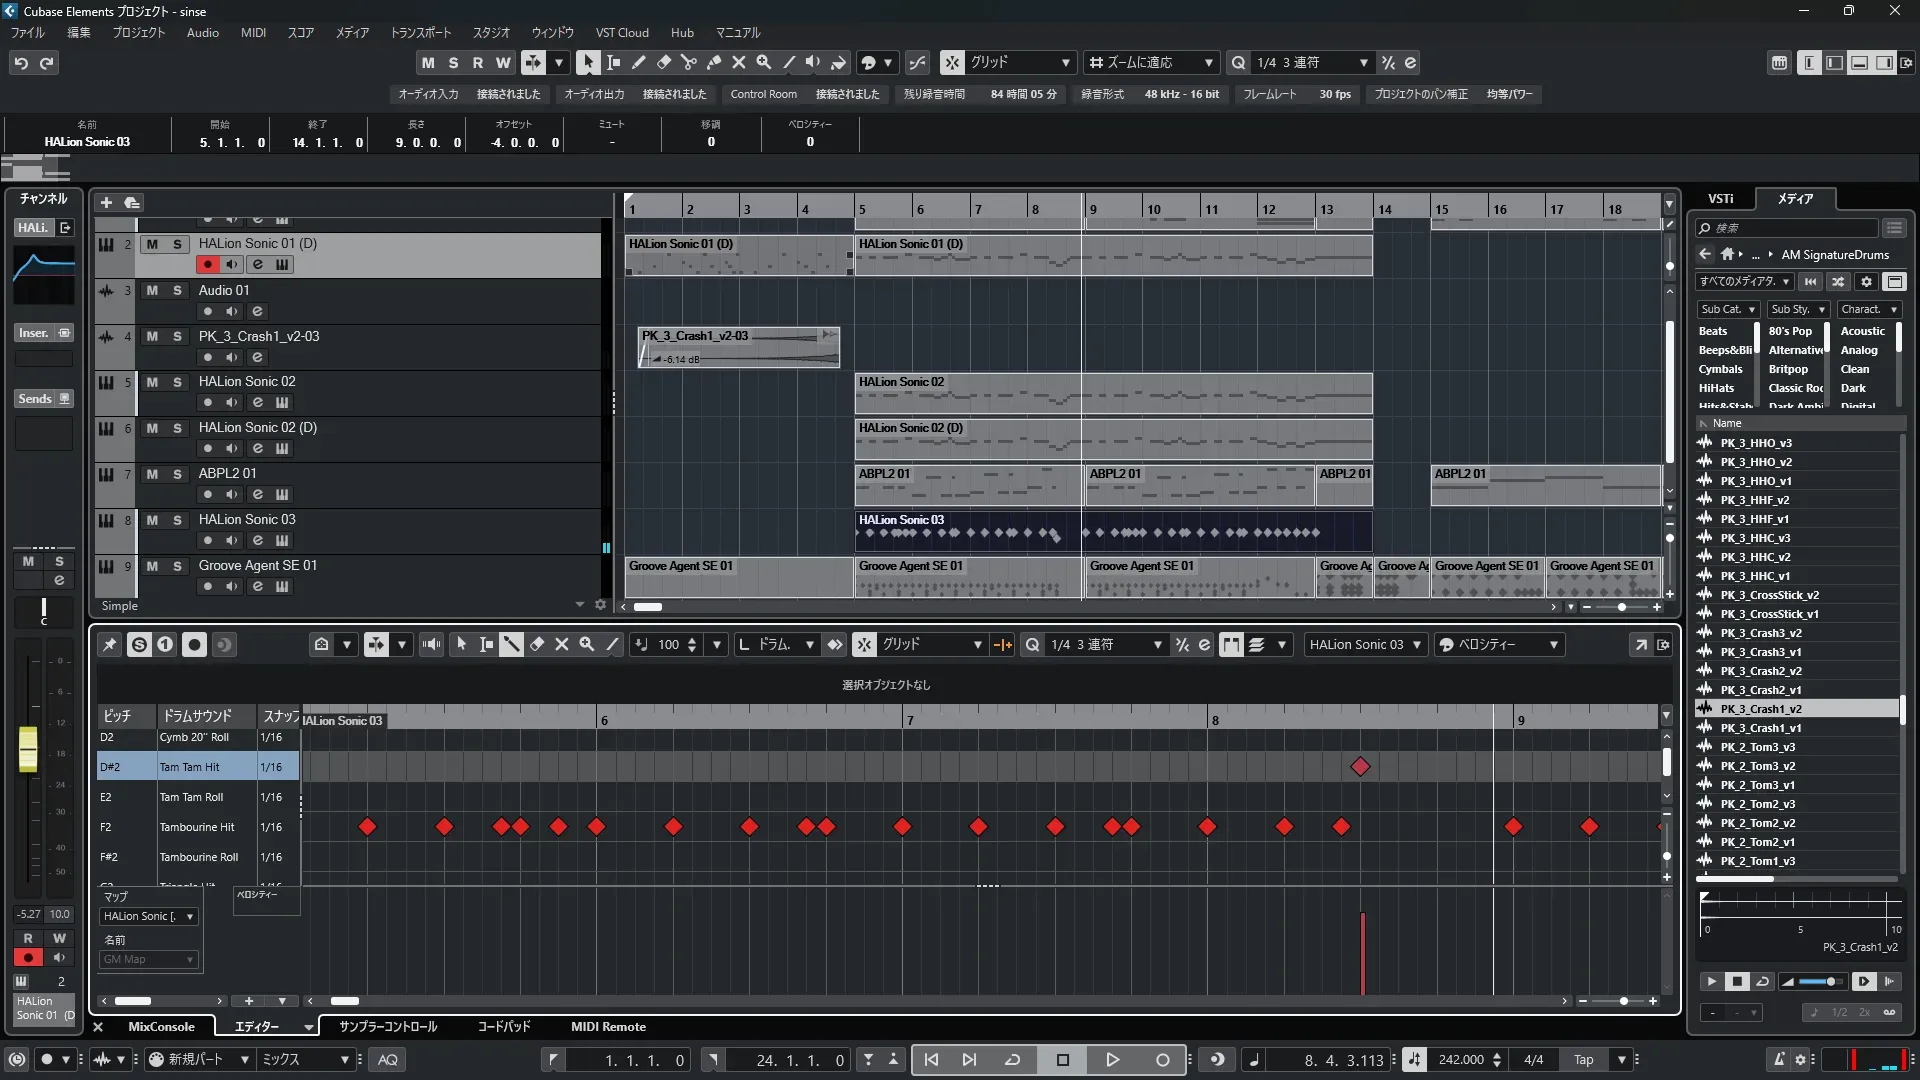Select the Mute X tool
This screenshot has height=1080, width=1920.
(739, 62)
